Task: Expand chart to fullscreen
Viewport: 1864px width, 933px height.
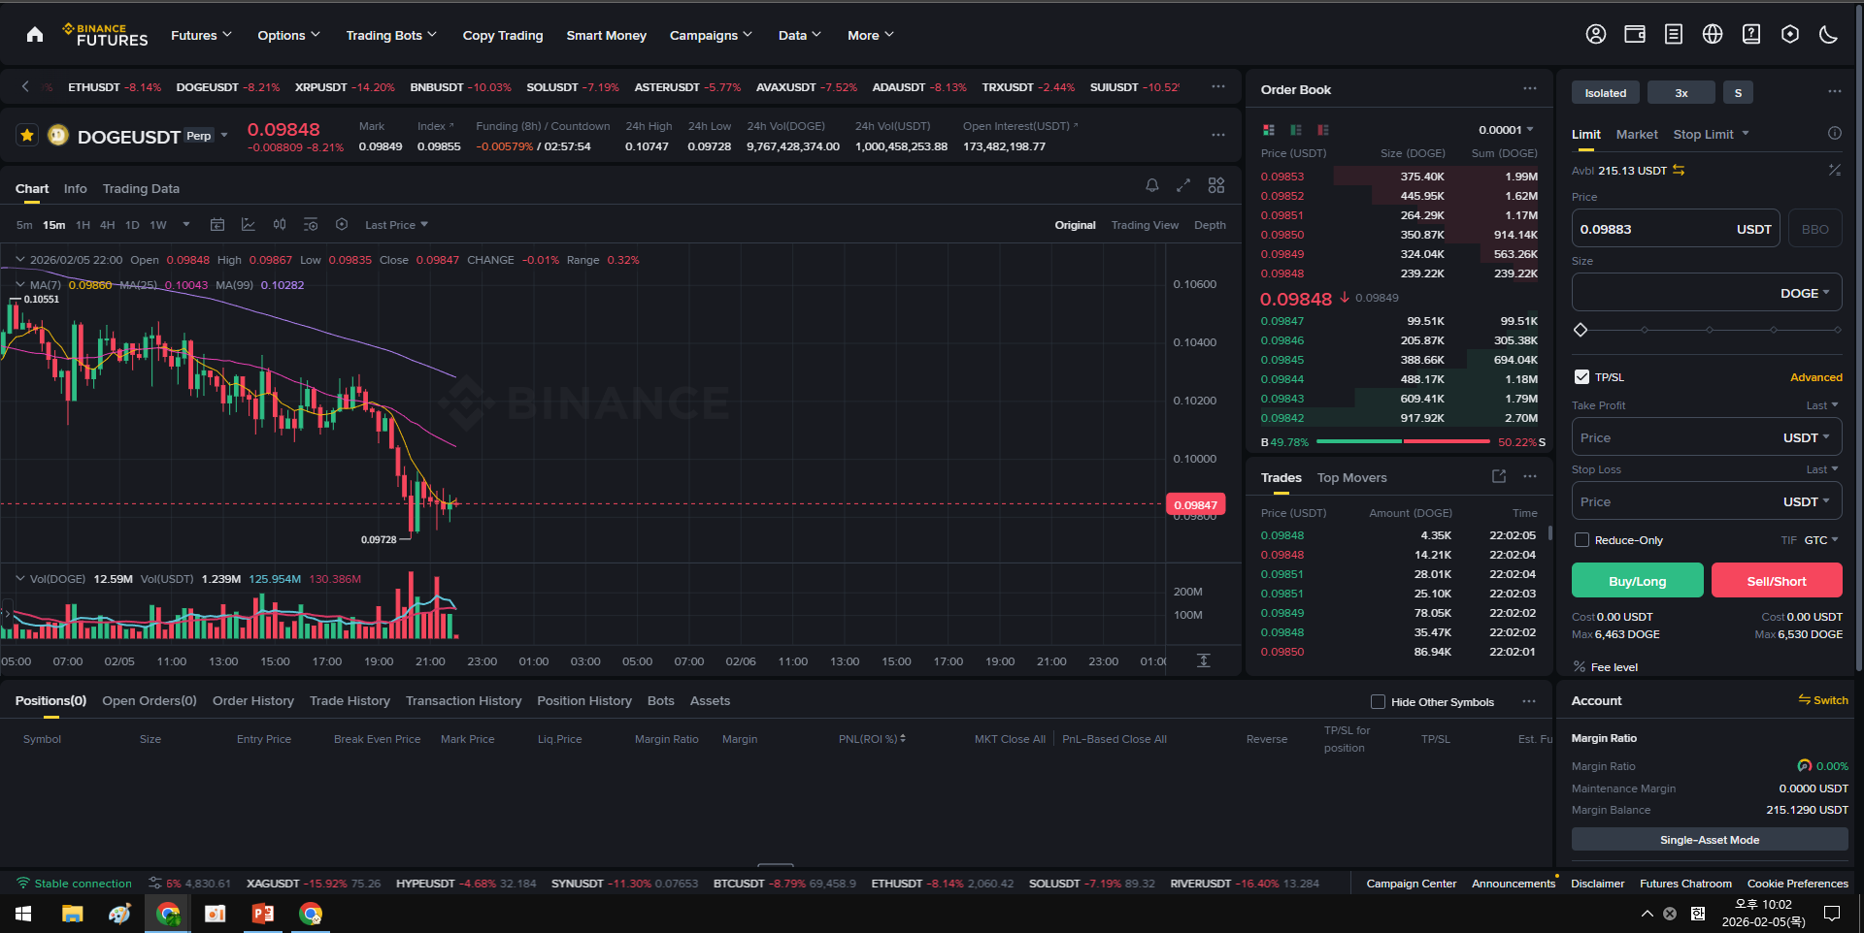Action: coord(1183,185)
